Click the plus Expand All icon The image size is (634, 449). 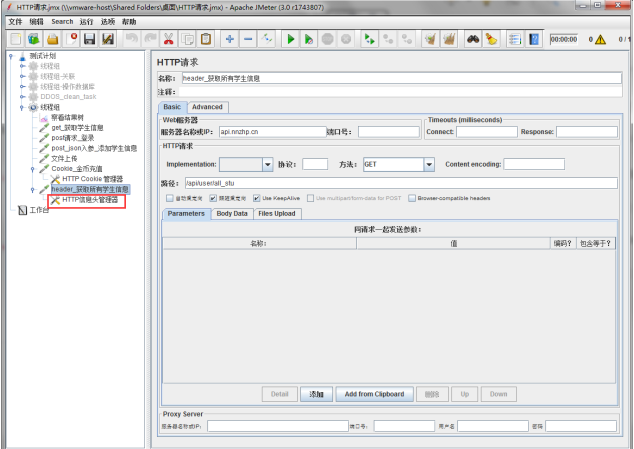229,39
